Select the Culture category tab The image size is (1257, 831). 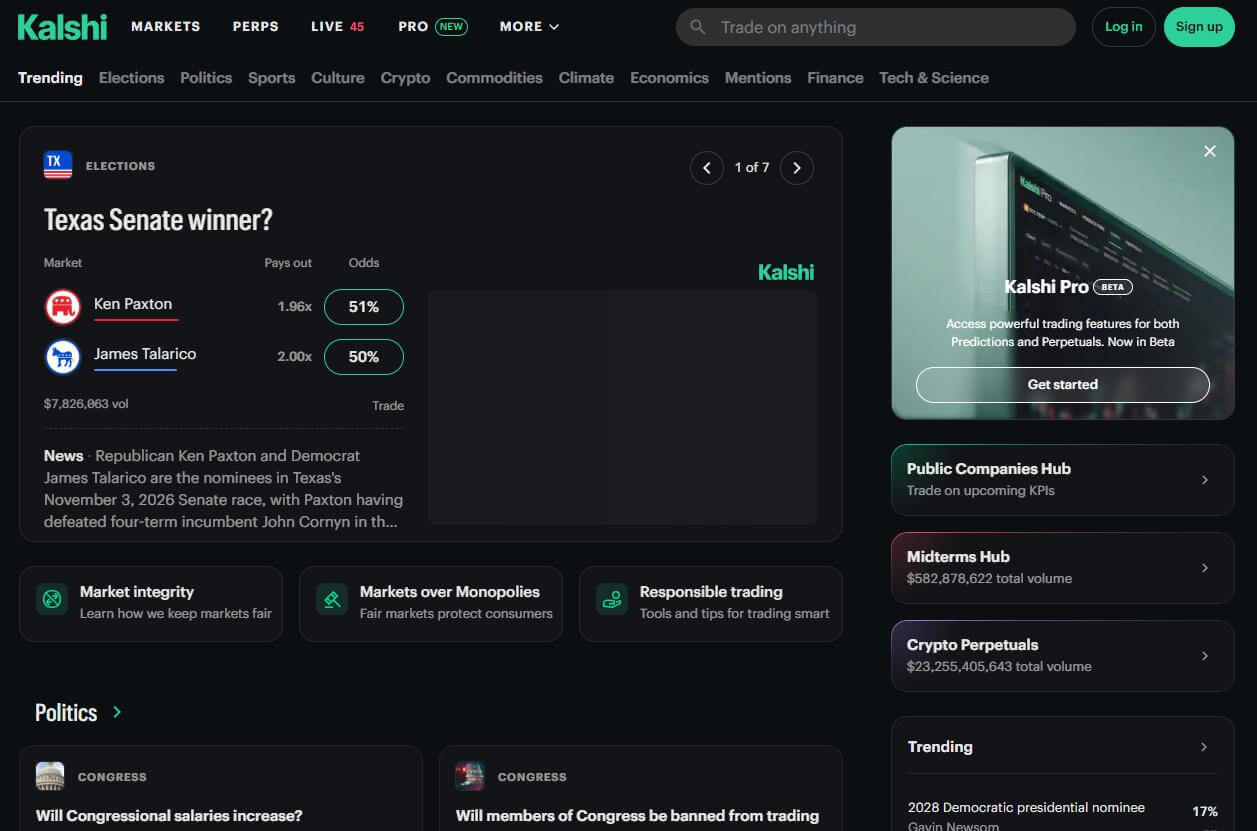click(x=338, y=78)
